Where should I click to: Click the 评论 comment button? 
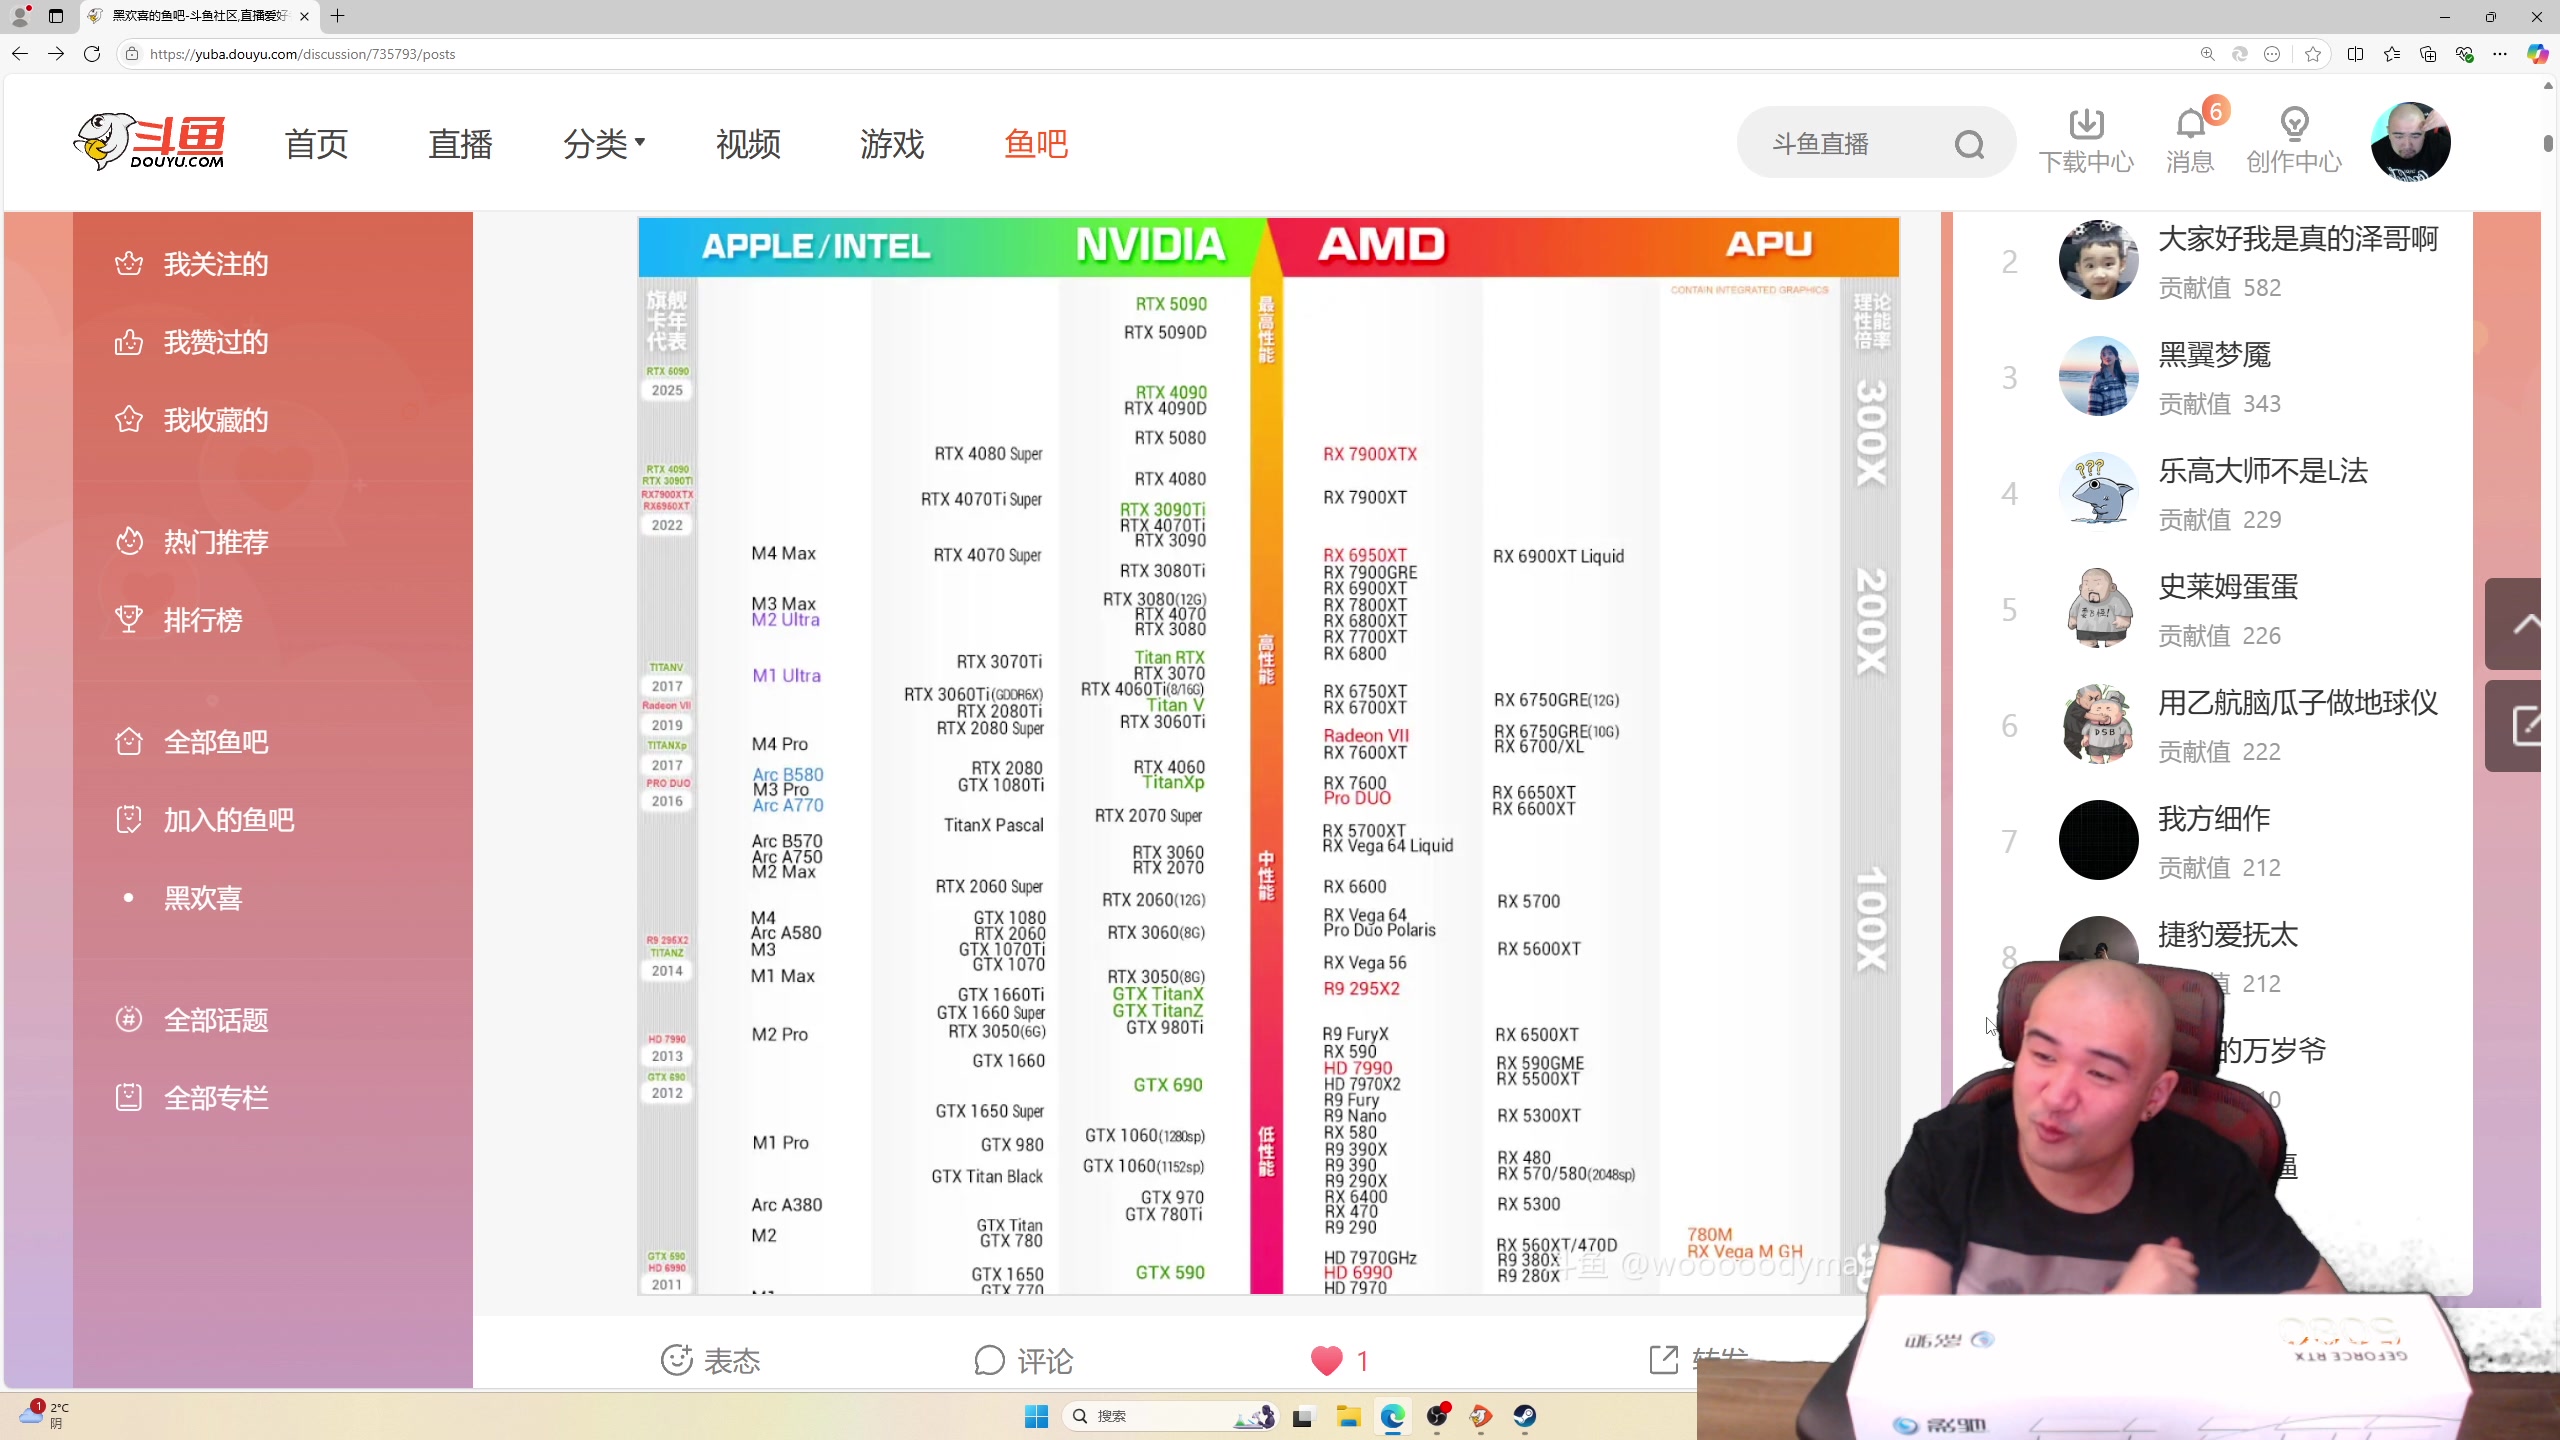point(1023,1360)
